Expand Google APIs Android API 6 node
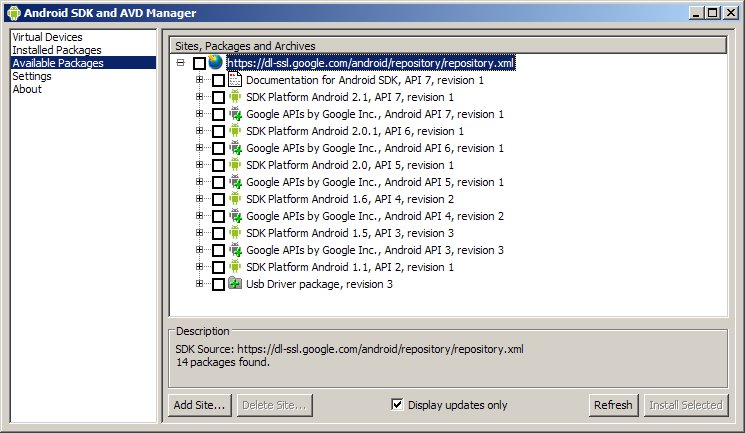This screenshot has height=433, width=745. pos(199,147)
